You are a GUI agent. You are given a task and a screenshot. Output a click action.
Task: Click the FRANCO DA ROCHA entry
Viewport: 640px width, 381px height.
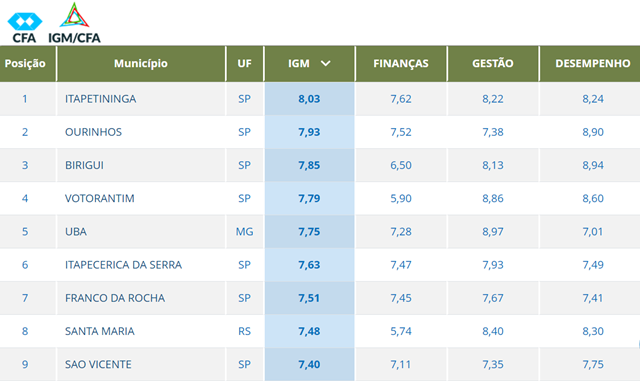point(115,298)
